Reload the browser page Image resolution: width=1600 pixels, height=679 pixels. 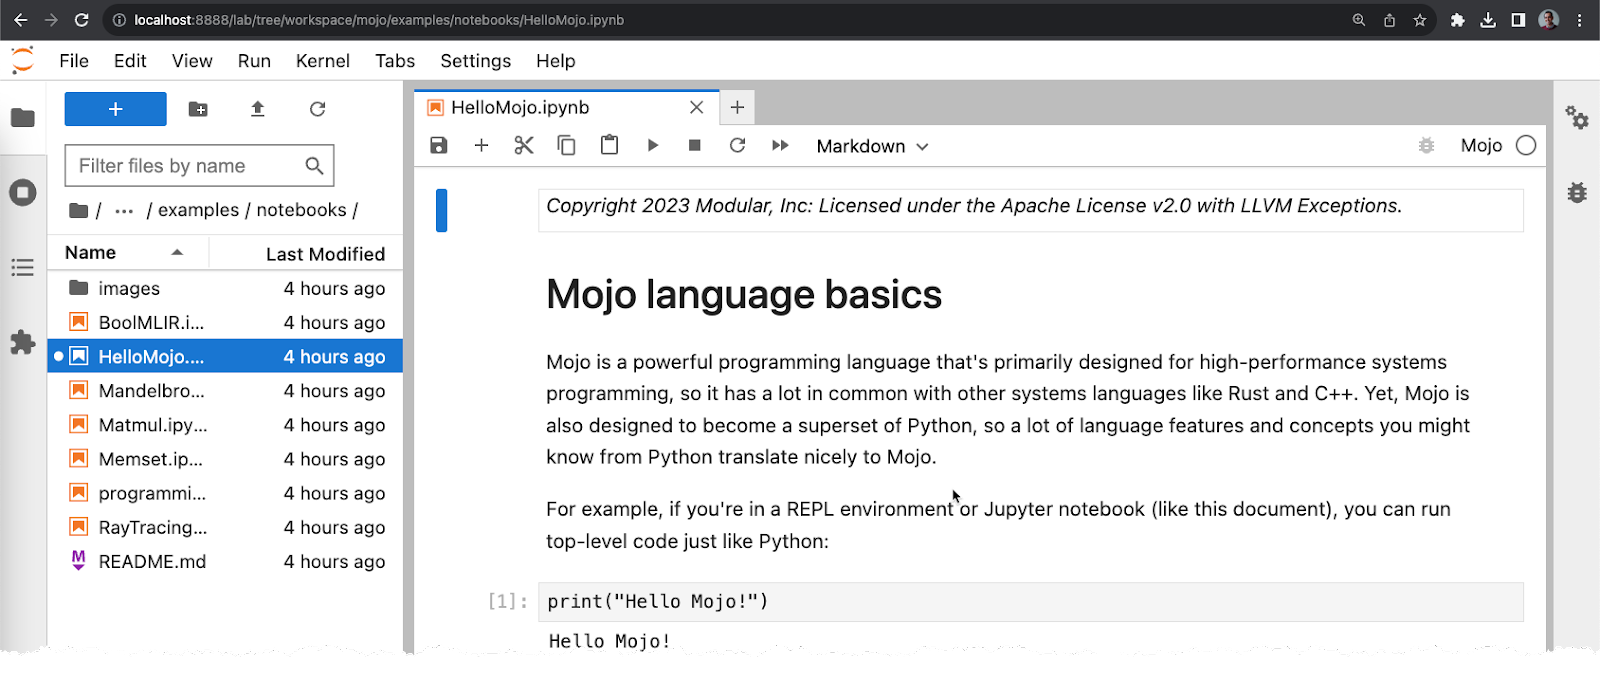pyautogui.click(x=82, y=20)
